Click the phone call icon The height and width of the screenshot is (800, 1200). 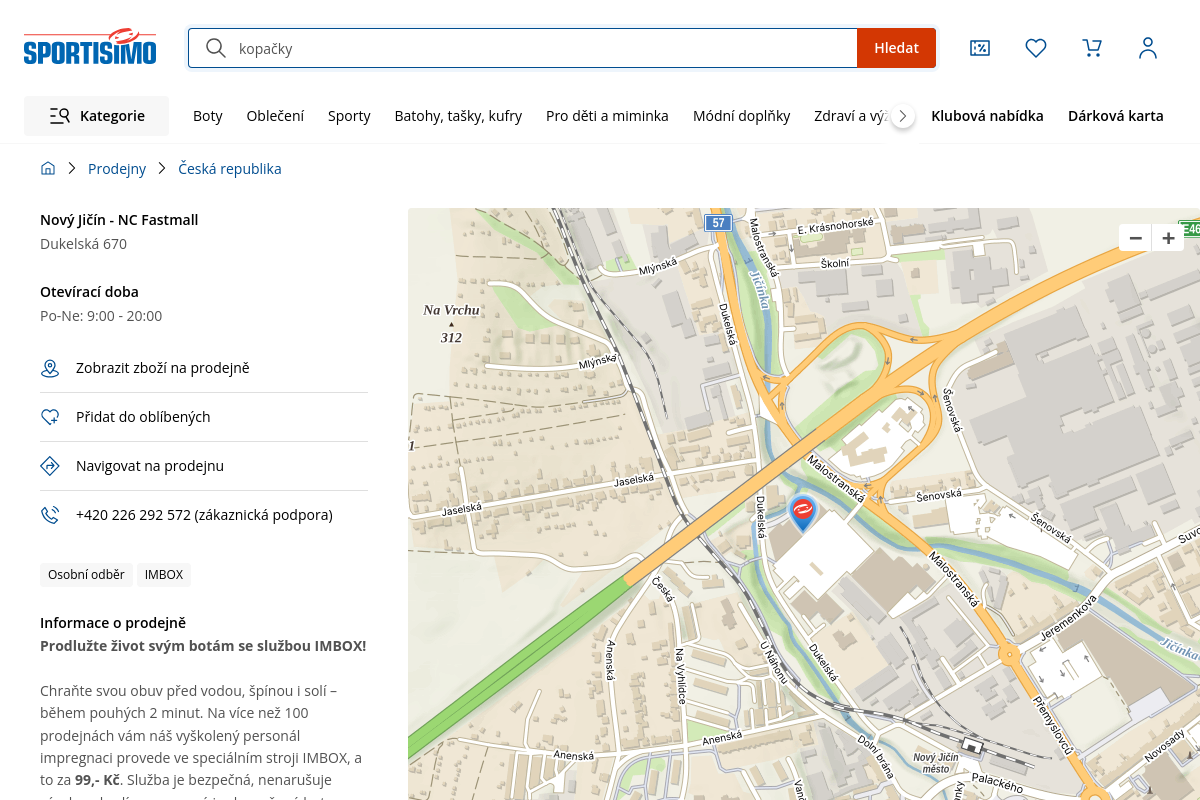50,515
